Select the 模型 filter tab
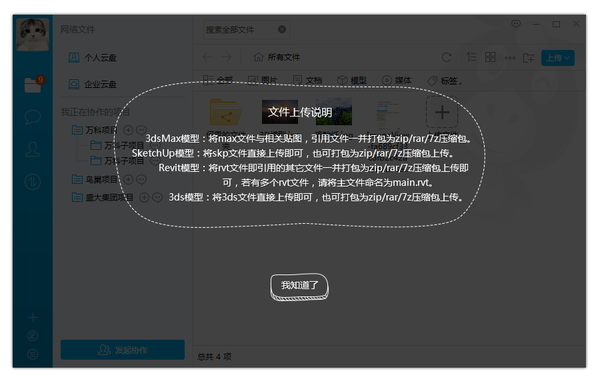The height and width of the screenshot is (381, 600). pyautogui.click(x=352, y=80)
